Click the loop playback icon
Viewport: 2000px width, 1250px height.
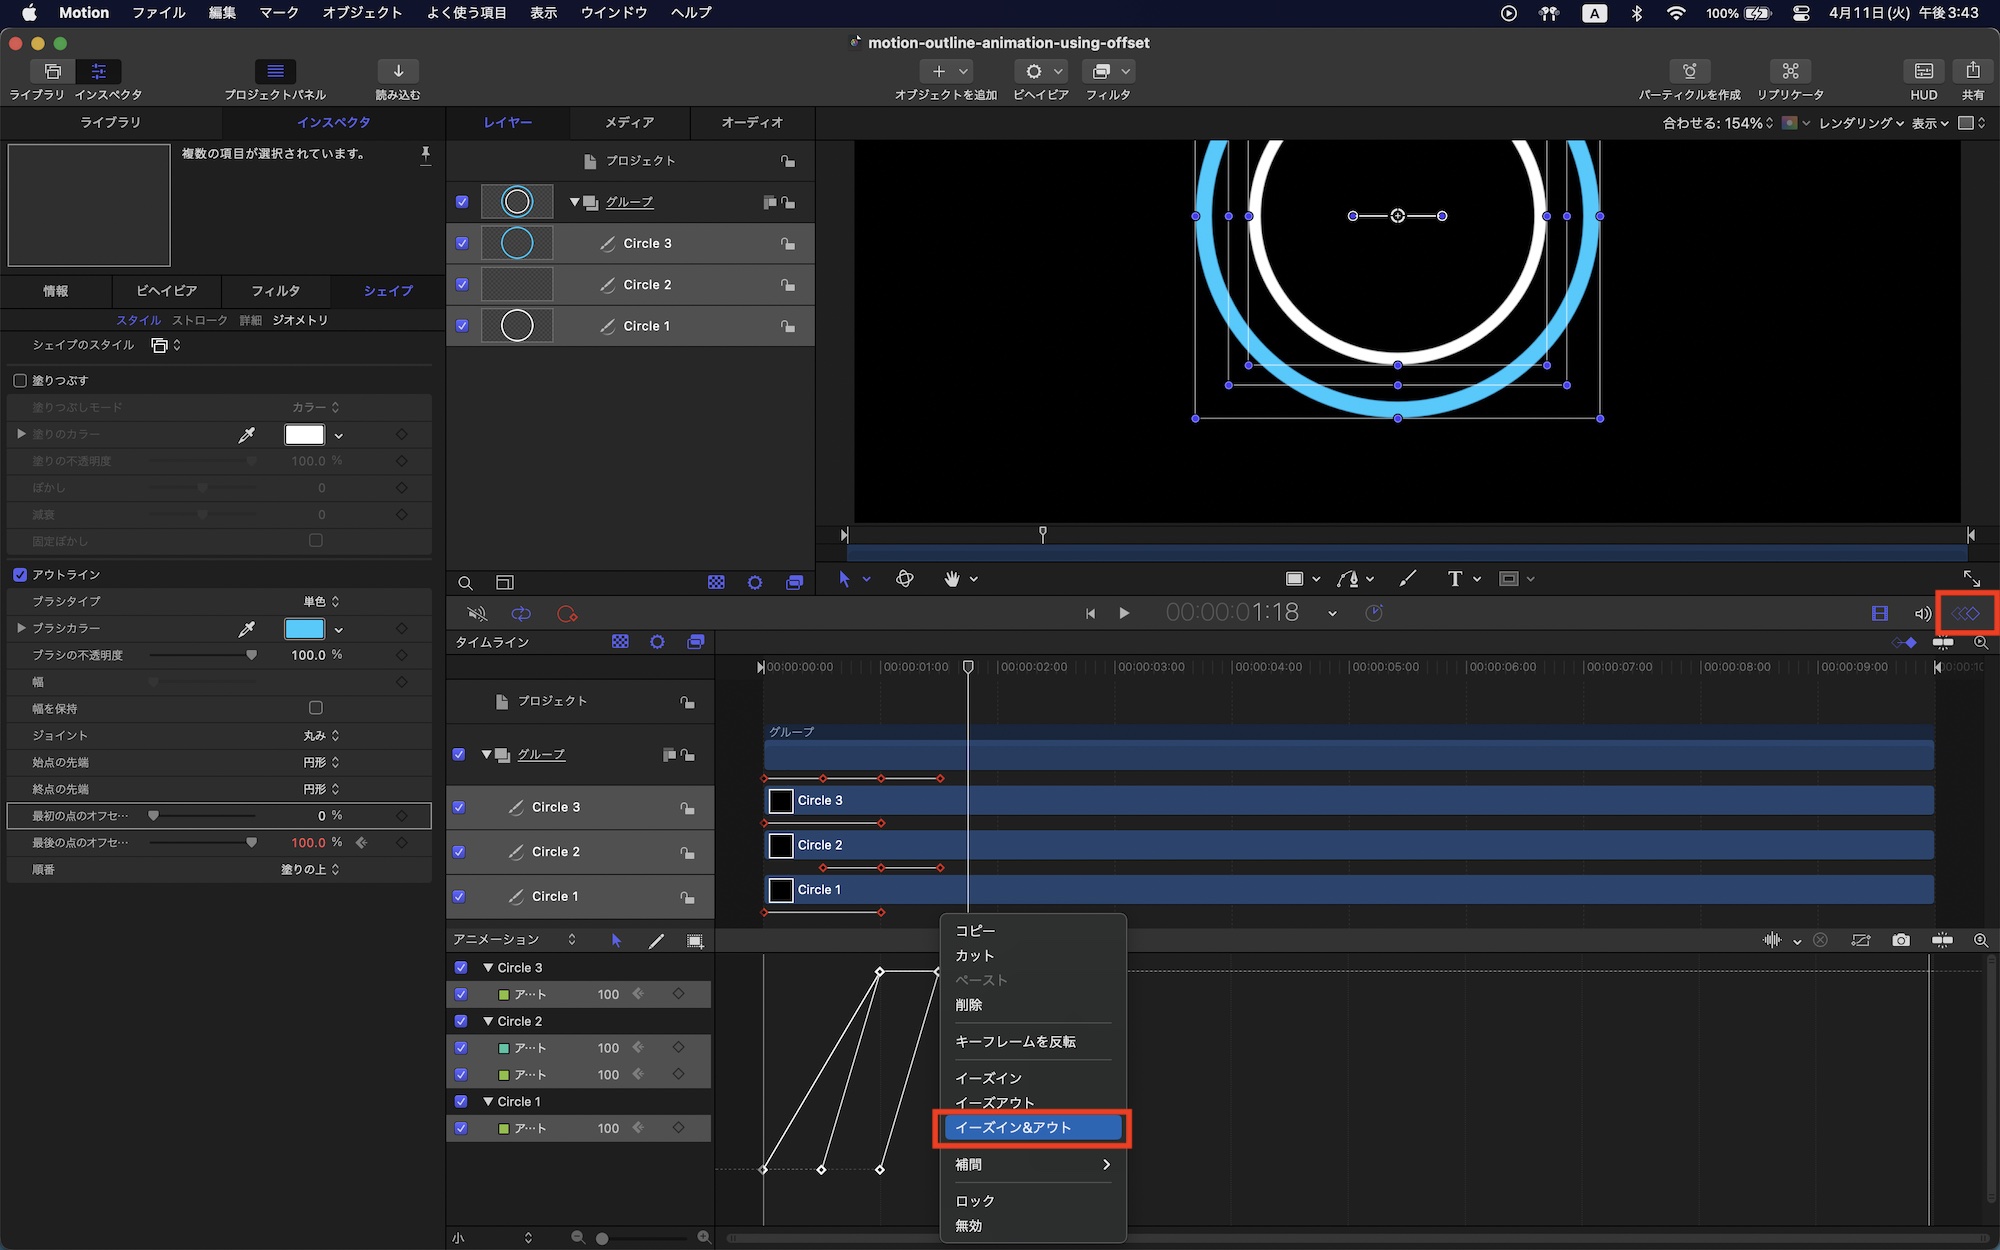[521, 614]
